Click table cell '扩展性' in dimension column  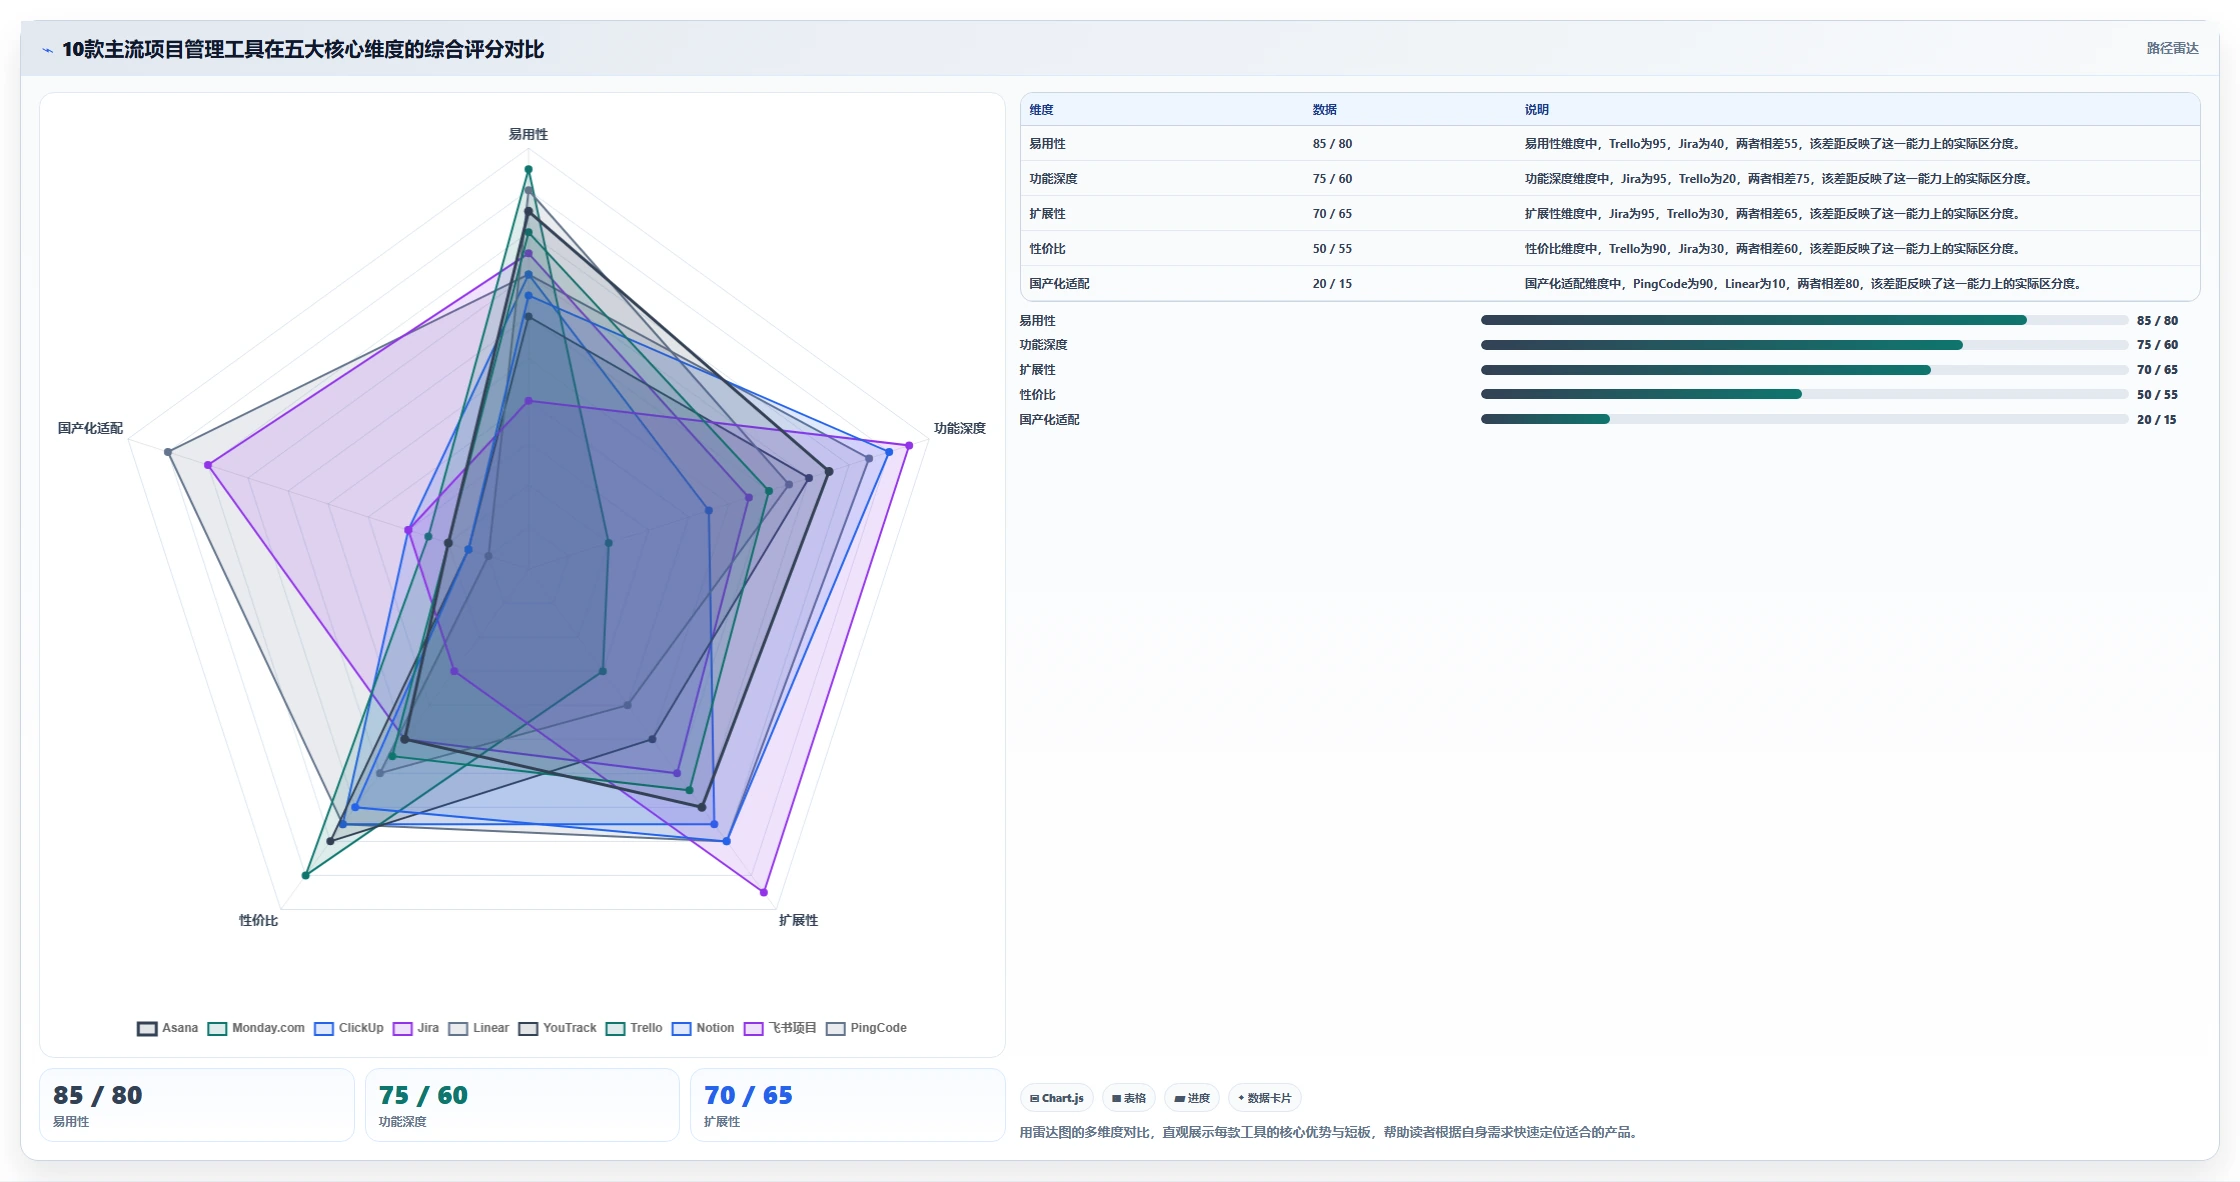[1047, 214]
